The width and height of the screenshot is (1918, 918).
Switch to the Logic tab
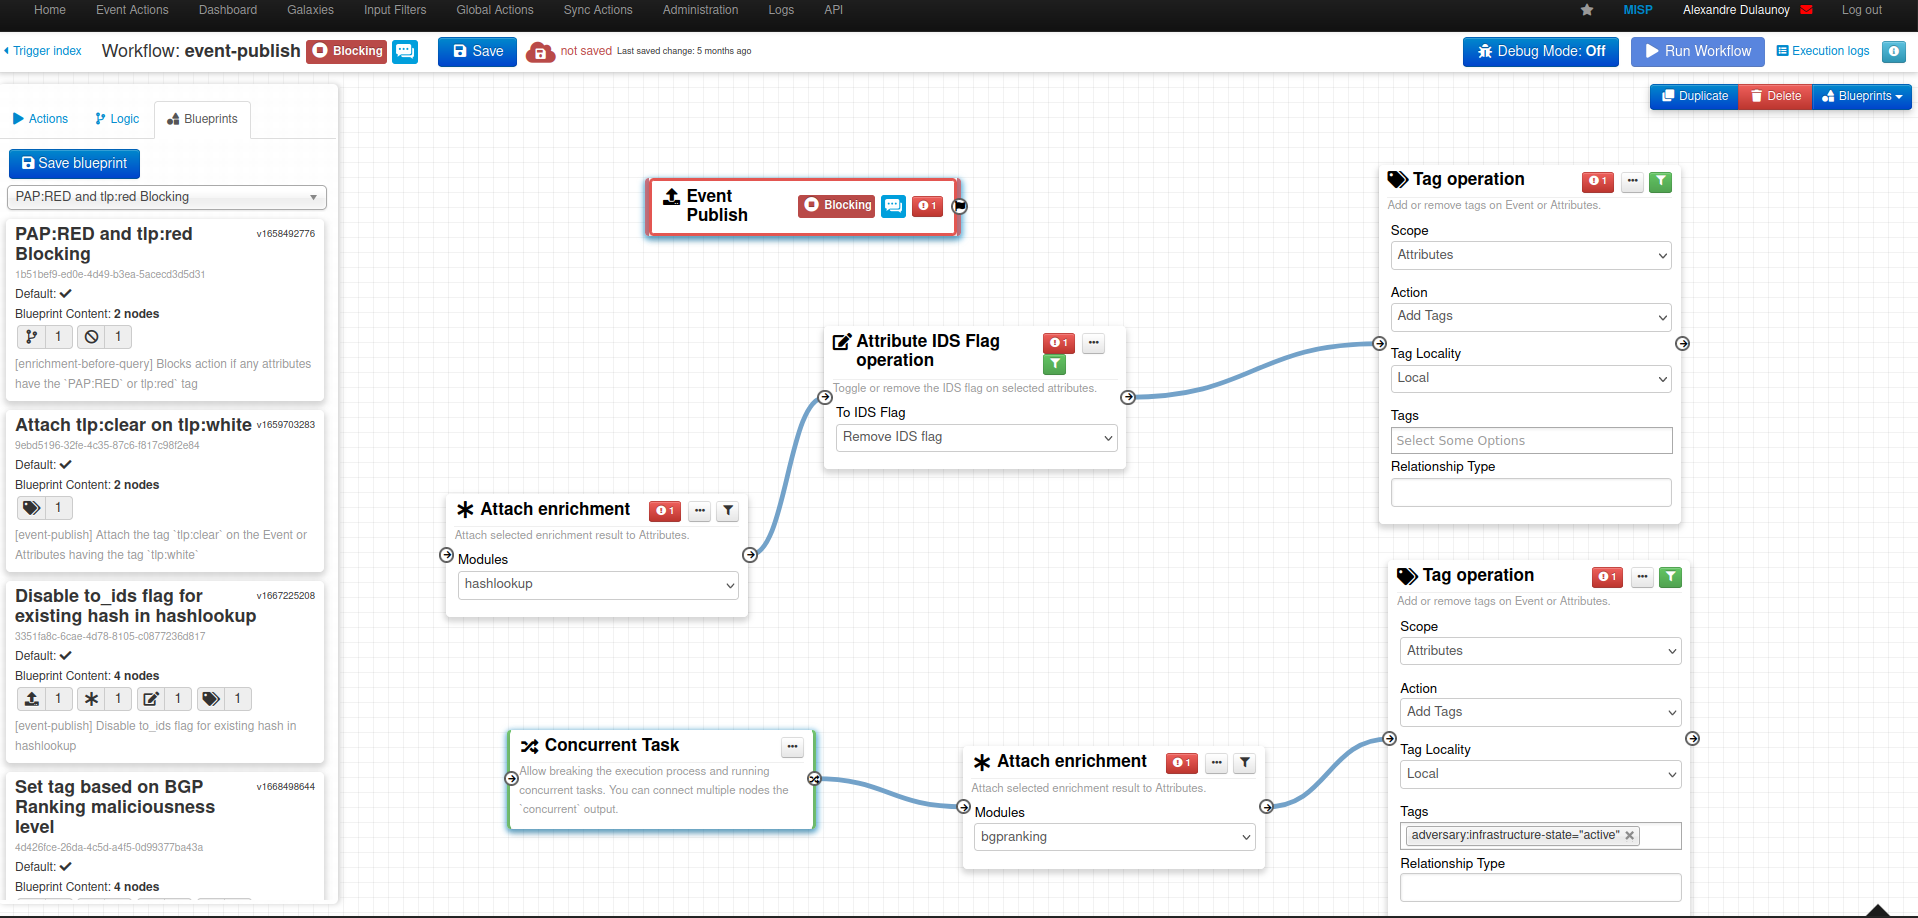tap(117, 119)
